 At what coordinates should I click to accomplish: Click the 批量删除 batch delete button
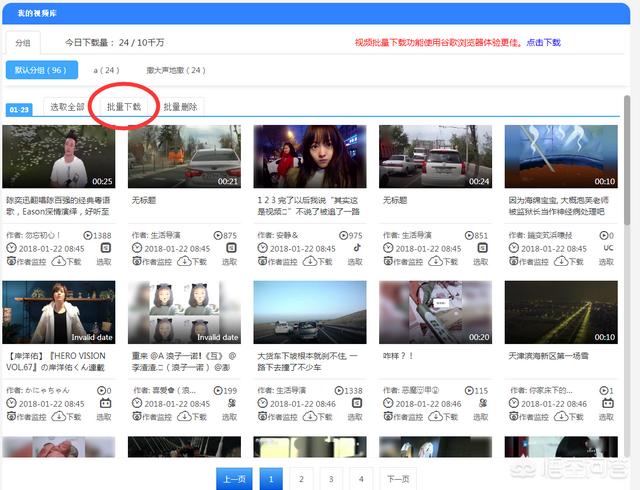(x=180, y=107)
